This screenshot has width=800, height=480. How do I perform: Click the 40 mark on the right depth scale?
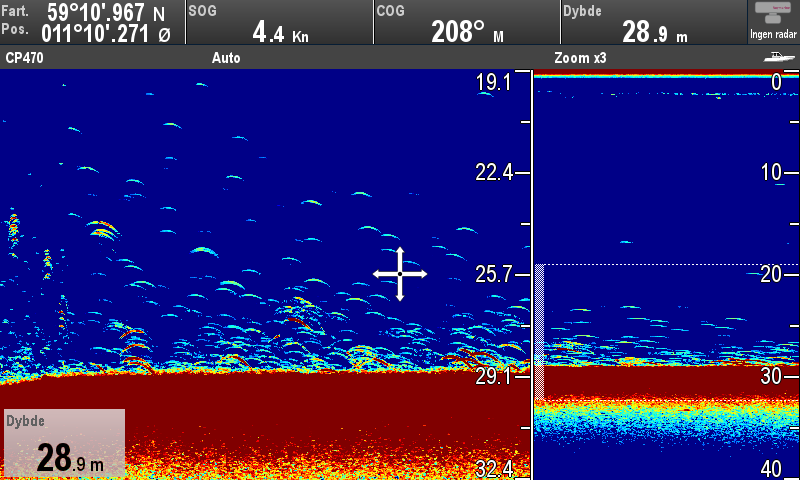coord(770,468)
